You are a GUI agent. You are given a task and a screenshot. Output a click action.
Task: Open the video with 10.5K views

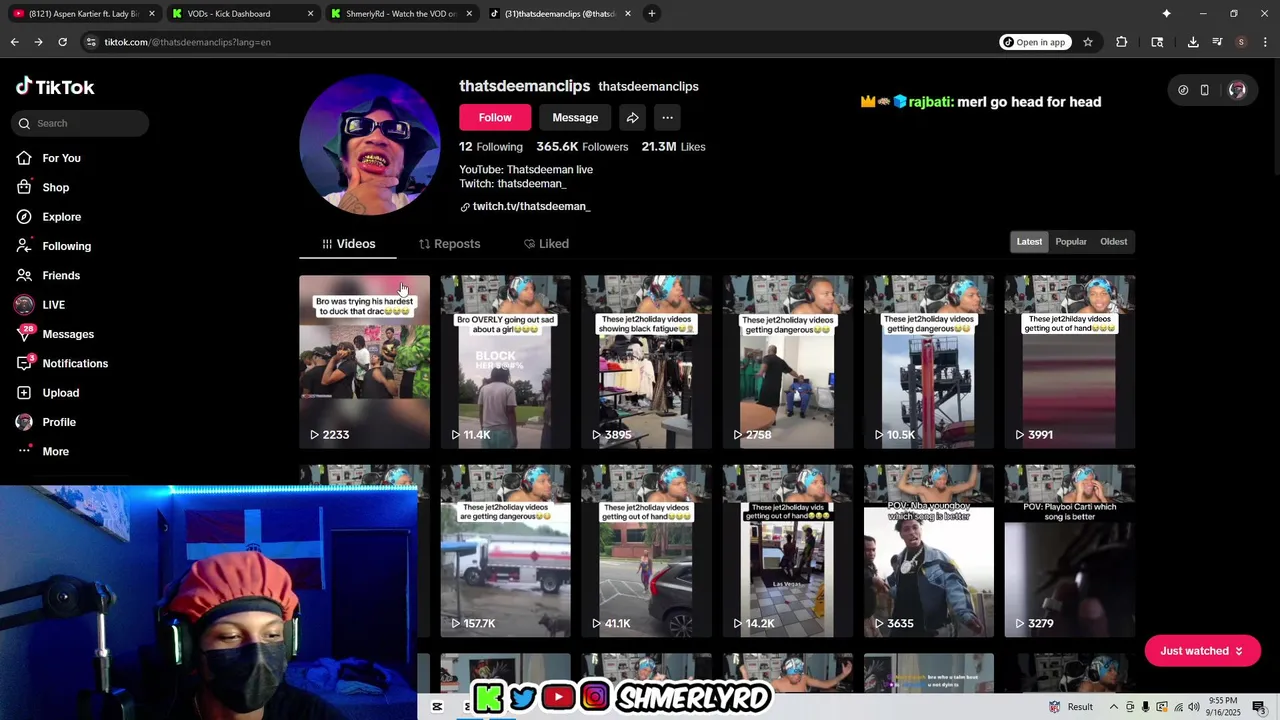pyautogui.click(x=929, y=361)
